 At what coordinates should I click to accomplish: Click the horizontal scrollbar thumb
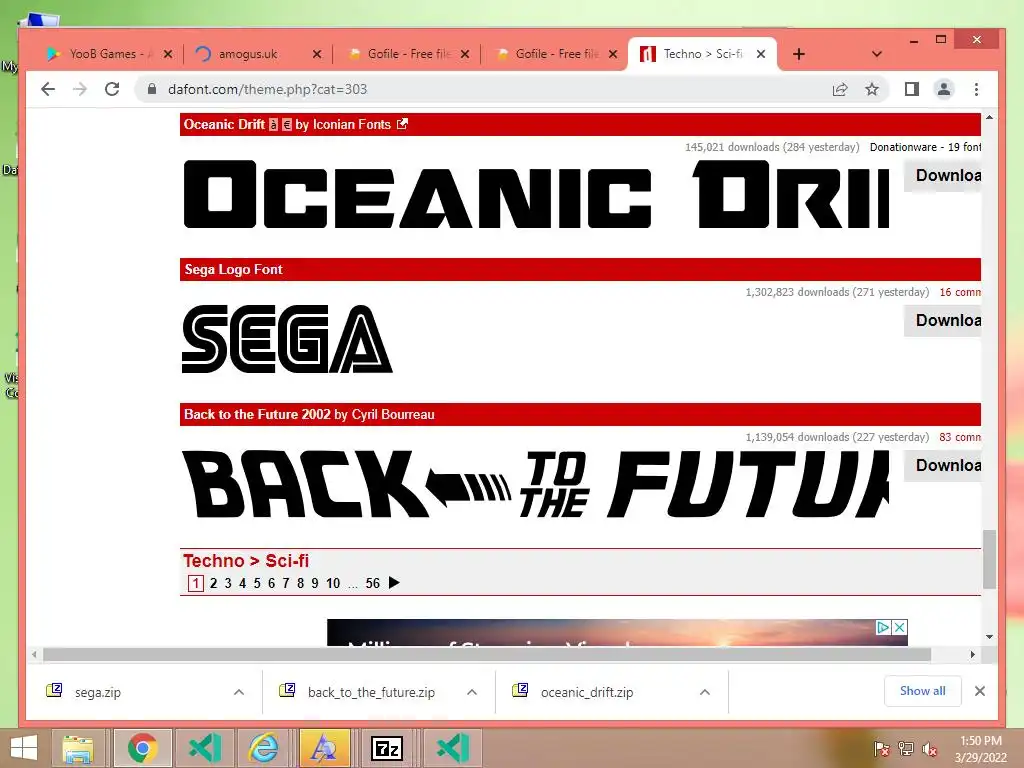click(x=487, y=654)
